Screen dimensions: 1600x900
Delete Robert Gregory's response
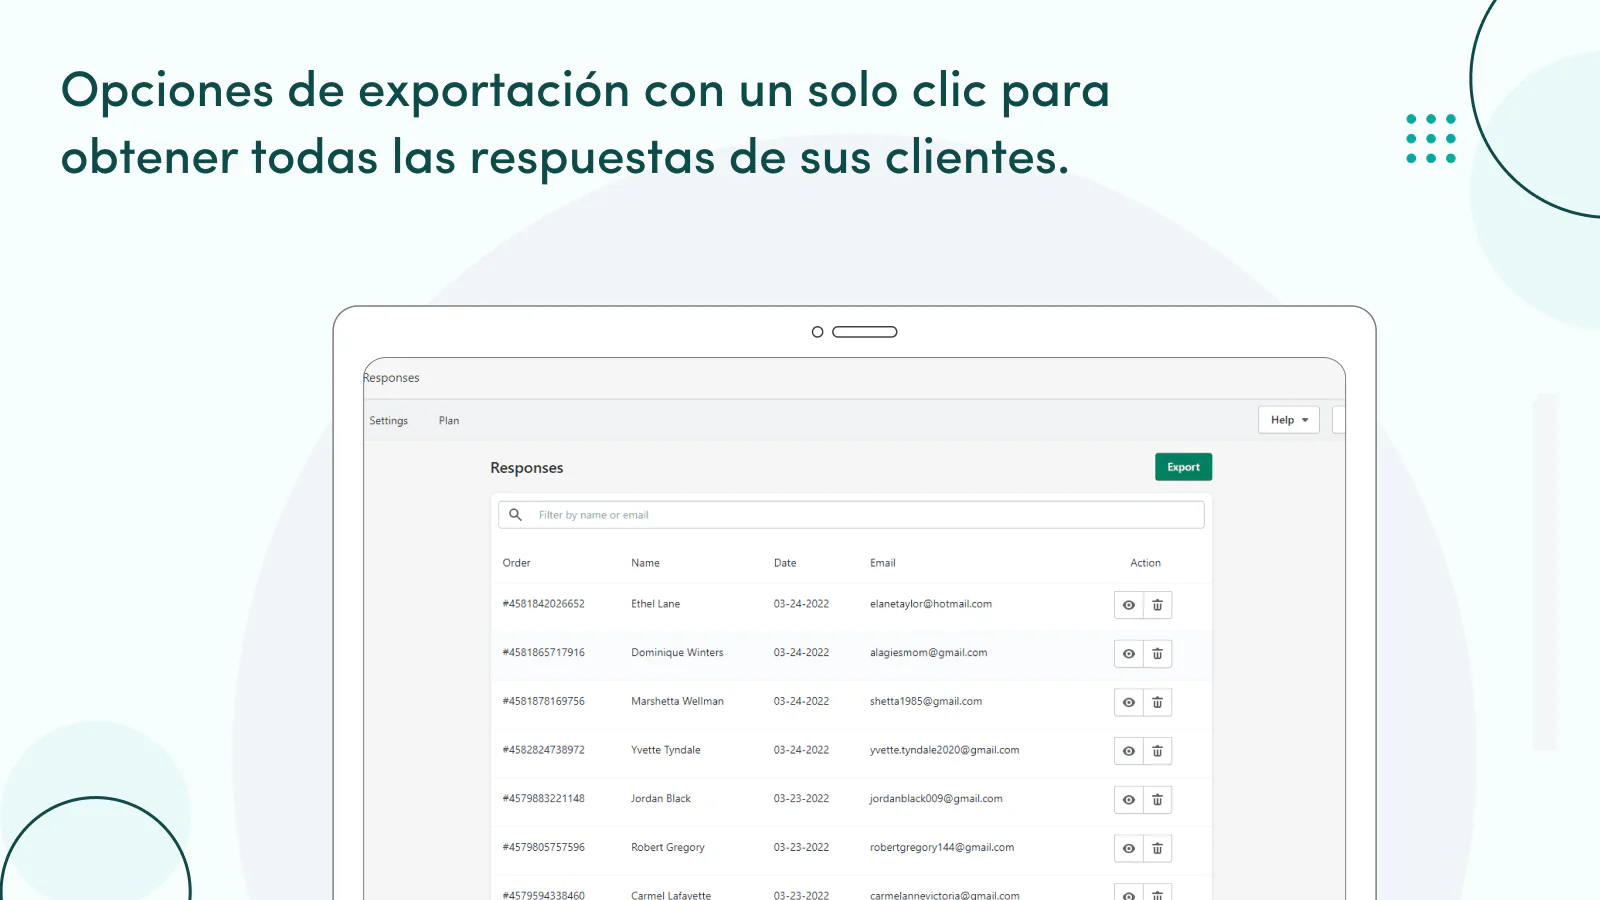pos(1157,849)
